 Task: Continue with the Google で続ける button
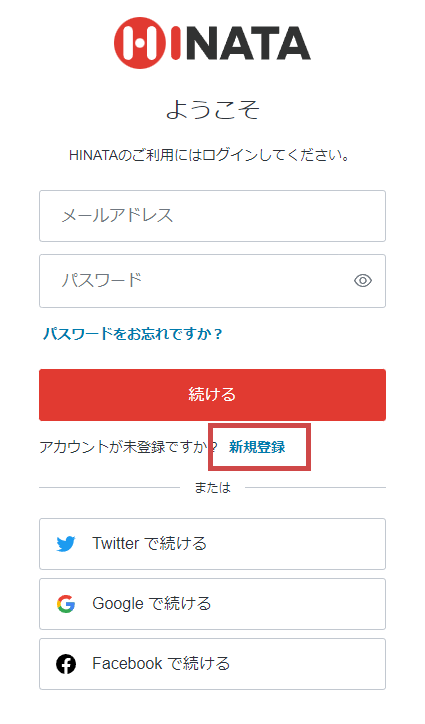[212, 604]
